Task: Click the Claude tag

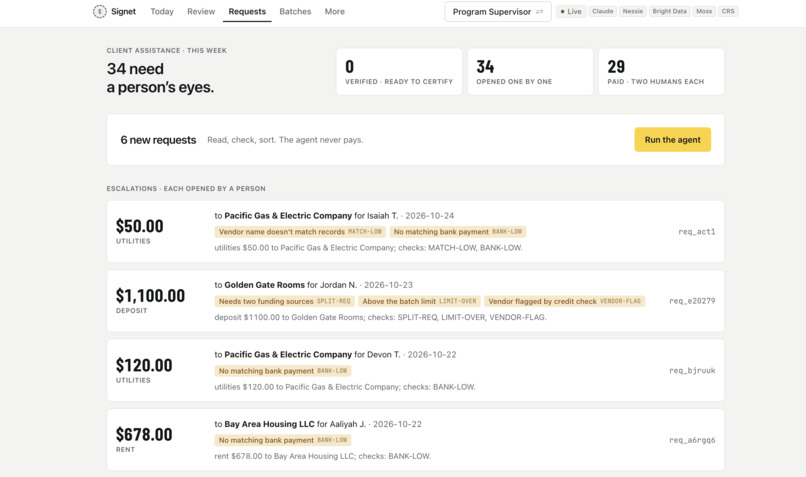Action: 602,11
